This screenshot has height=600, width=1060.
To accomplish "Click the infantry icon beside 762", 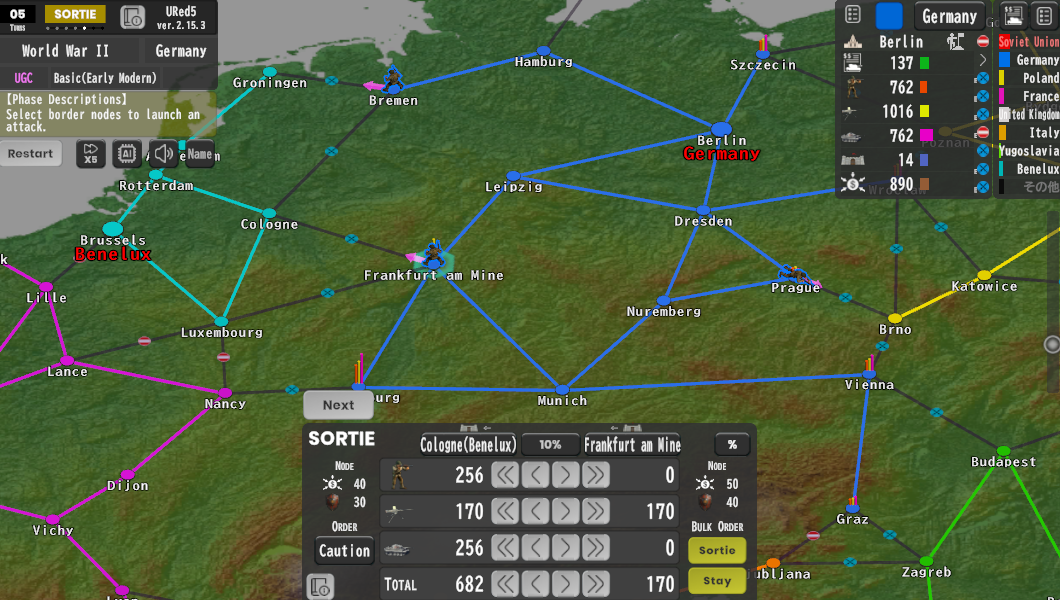I will [x=852, y=87].
